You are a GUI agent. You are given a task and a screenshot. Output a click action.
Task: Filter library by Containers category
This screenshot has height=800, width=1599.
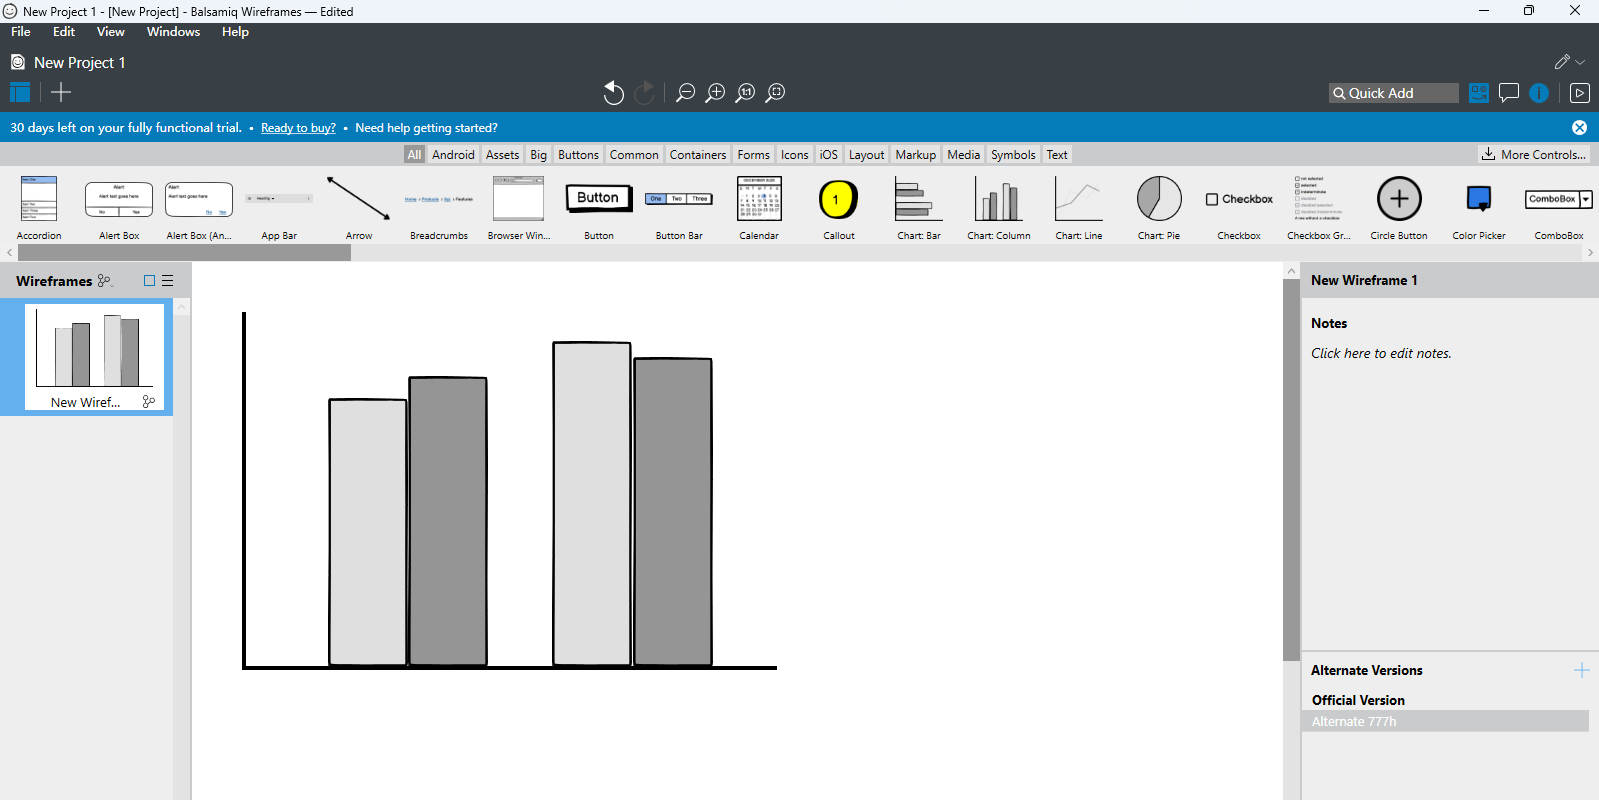click(x=698, y=155)
